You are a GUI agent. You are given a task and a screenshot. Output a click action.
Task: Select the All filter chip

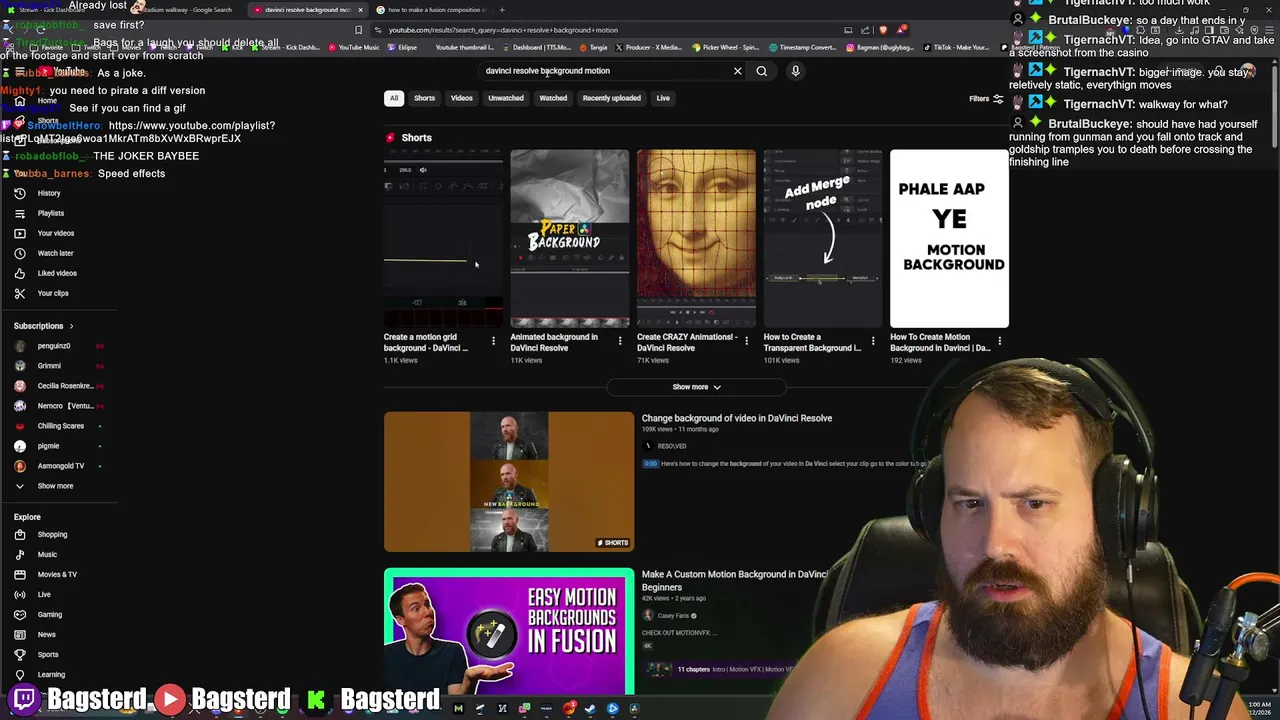point(394,98)
